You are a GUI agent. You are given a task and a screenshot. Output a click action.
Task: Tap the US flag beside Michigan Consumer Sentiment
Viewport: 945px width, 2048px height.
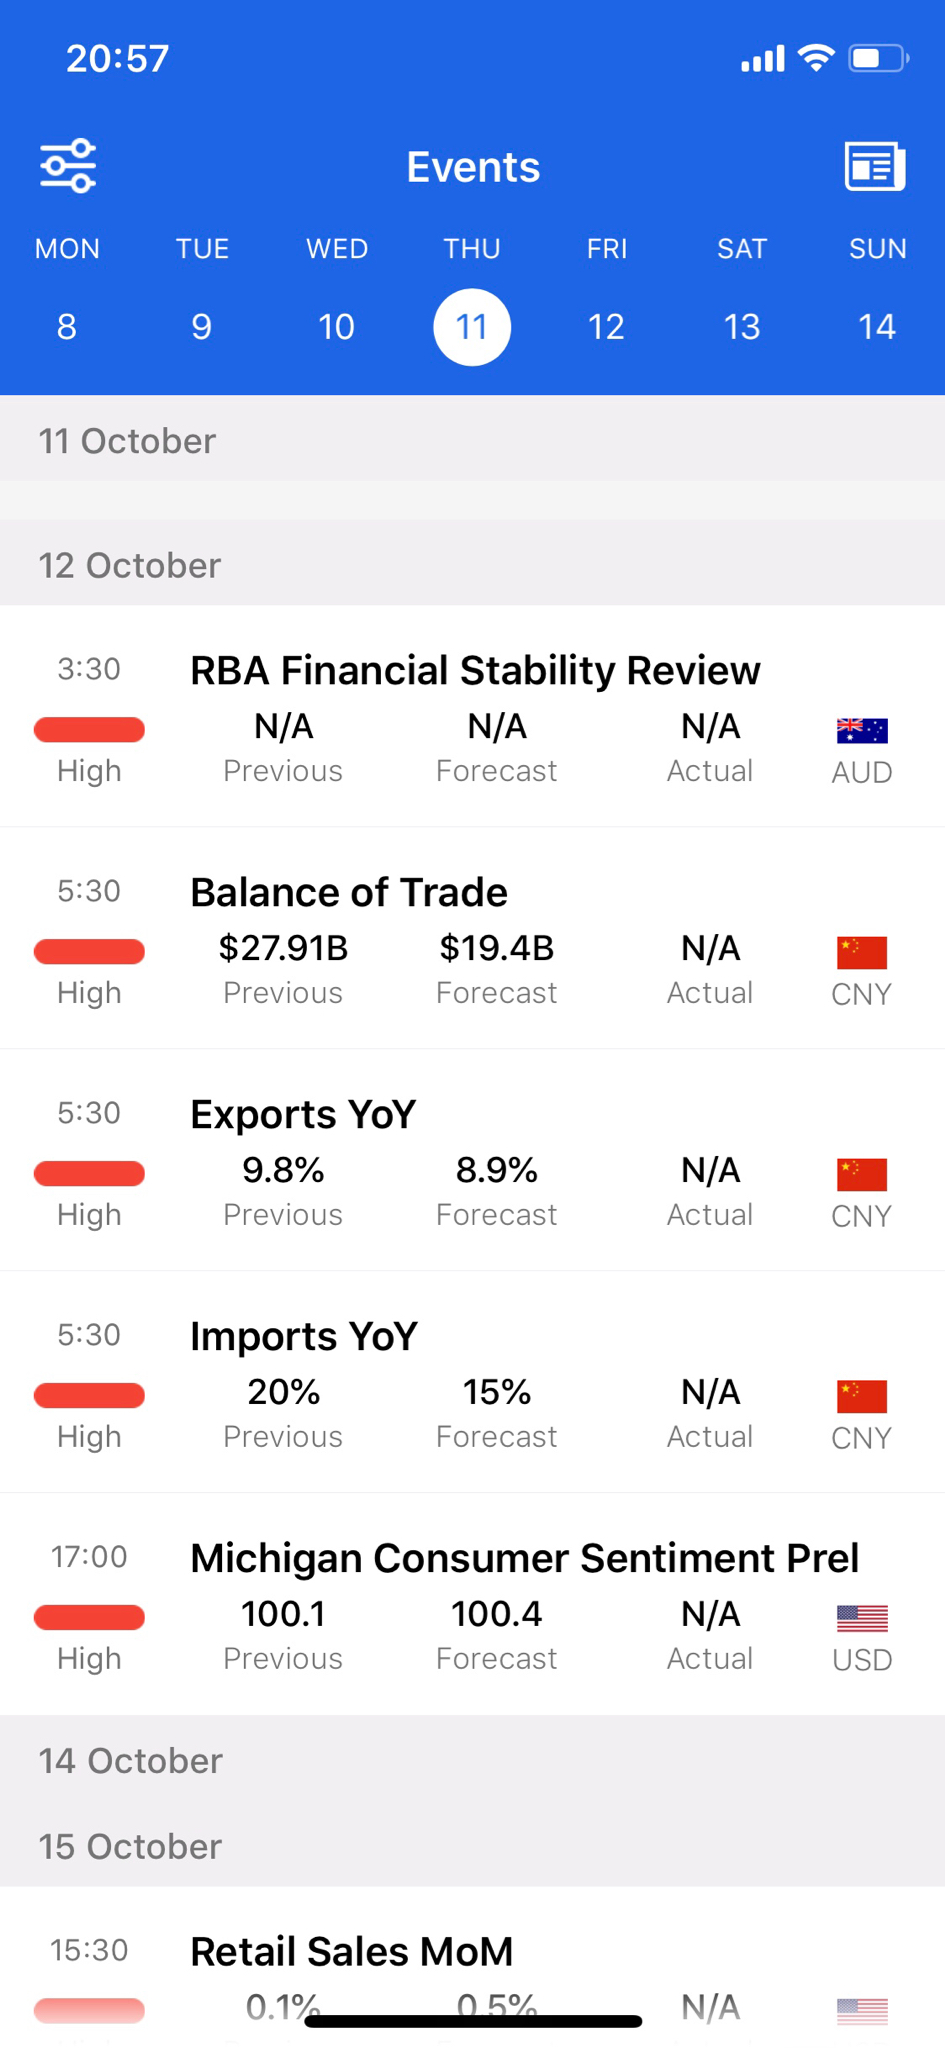coord(861,1618)
